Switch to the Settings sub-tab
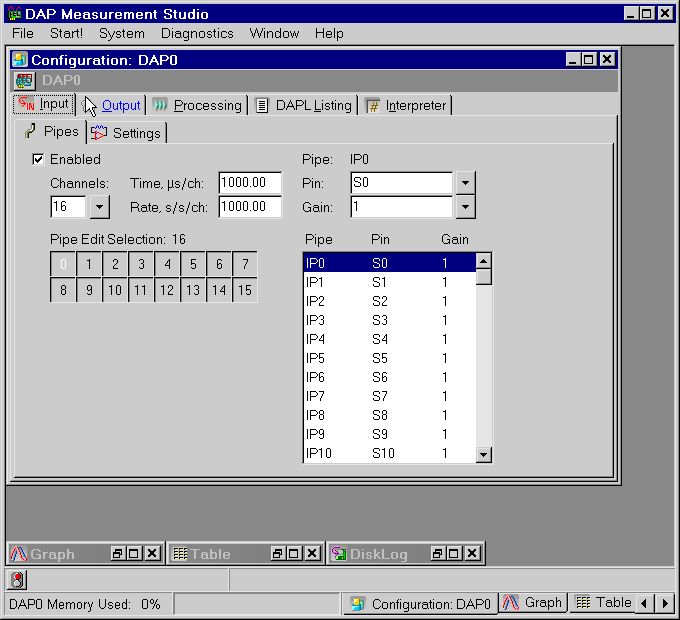Image resolution: width=680 pixels, height=620 pixels. (126, 133)
